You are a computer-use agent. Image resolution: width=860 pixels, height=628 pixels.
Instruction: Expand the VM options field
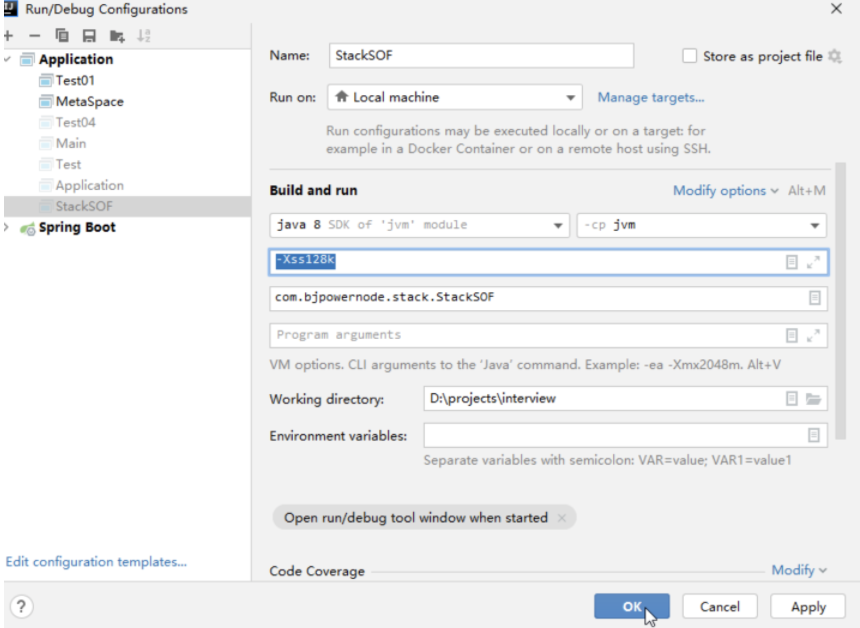(x=813, y=262)
